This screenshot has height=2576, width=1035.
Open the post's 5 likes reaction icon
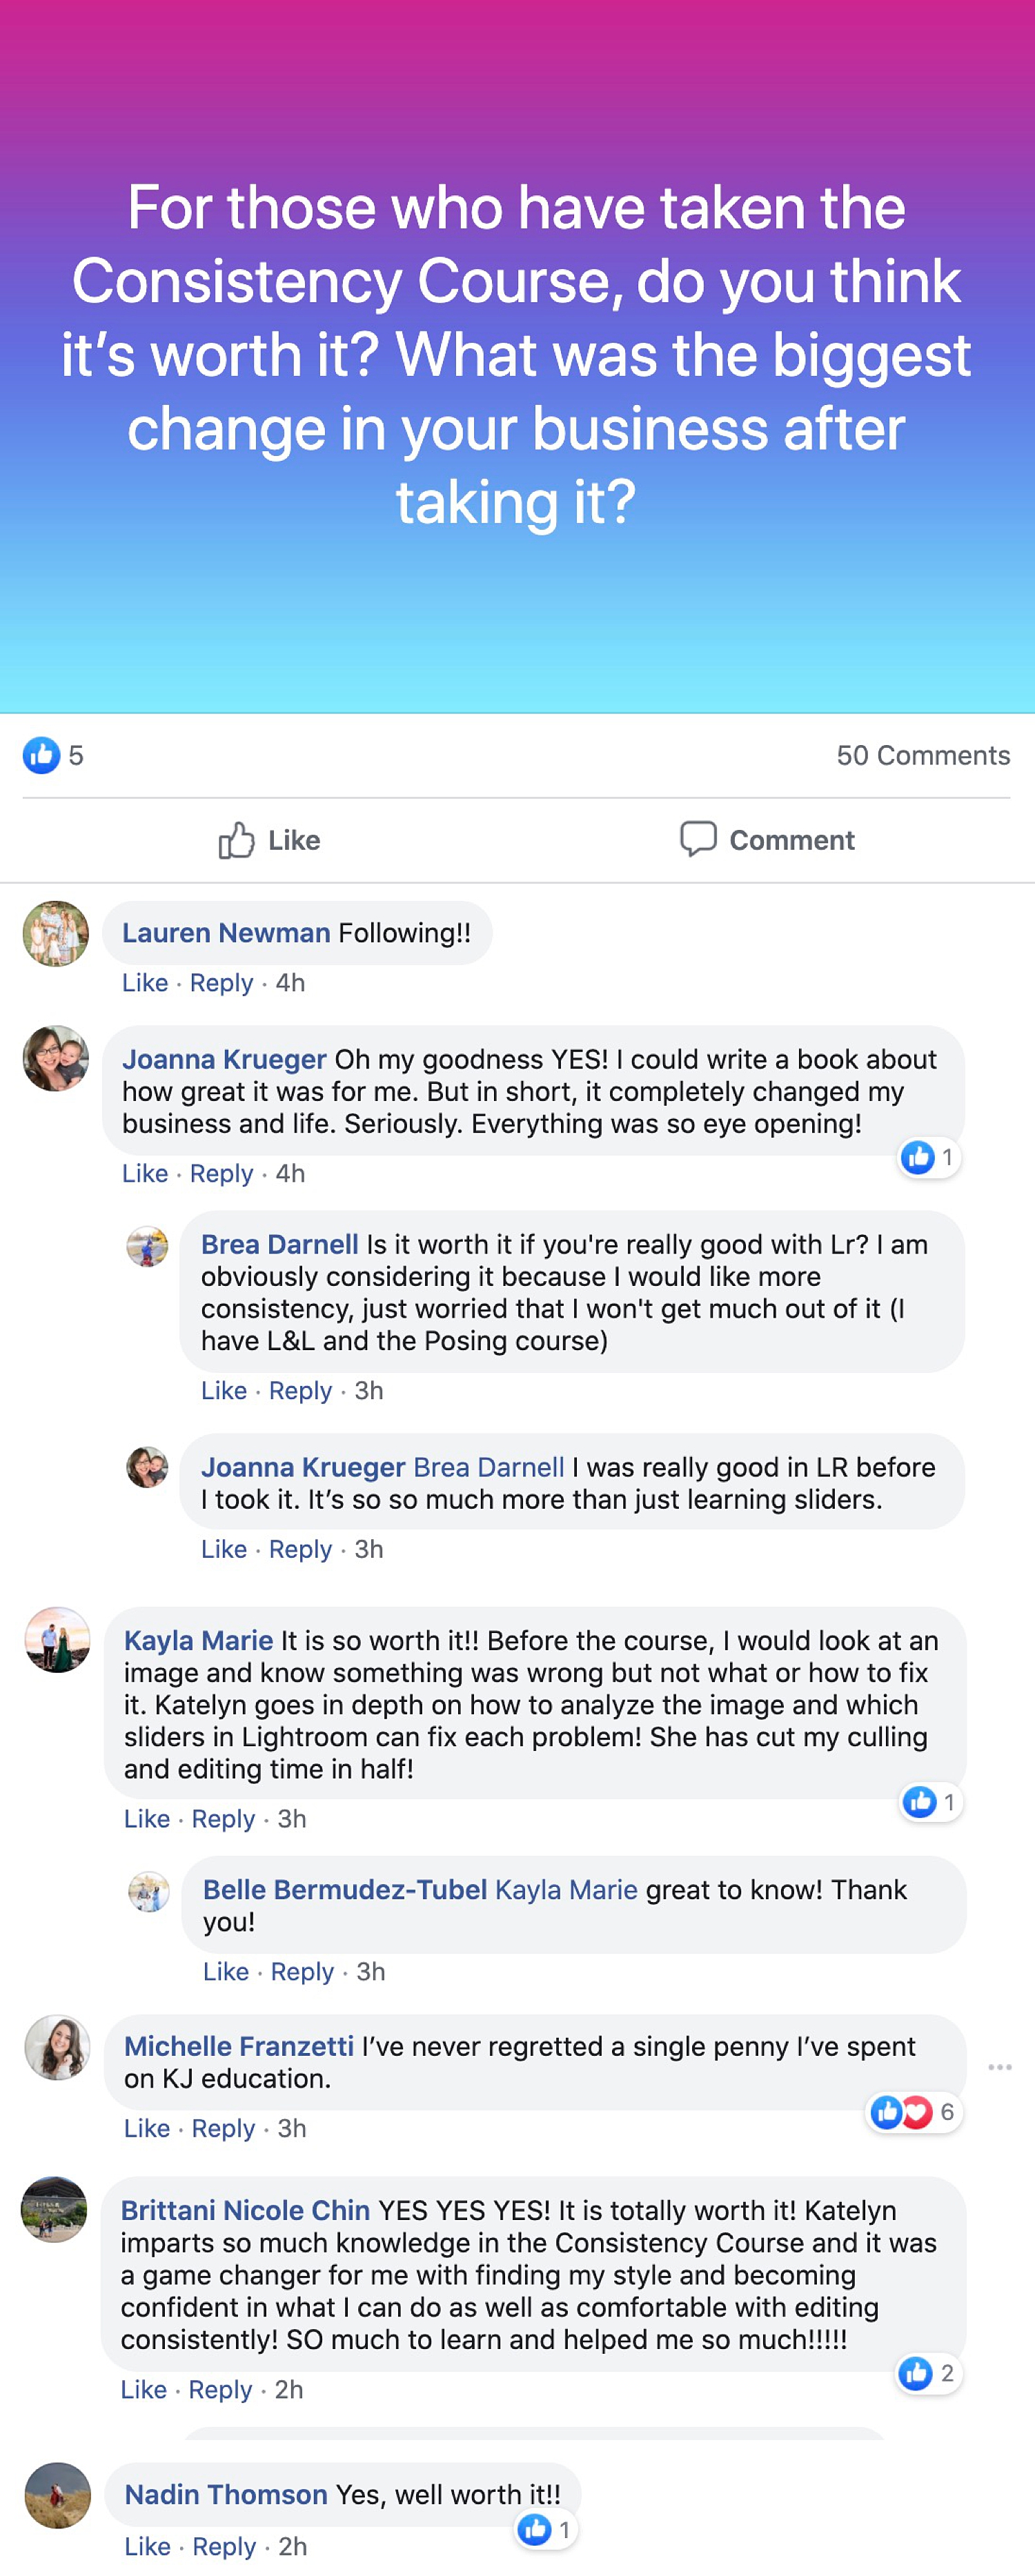[x=42, y=755]
